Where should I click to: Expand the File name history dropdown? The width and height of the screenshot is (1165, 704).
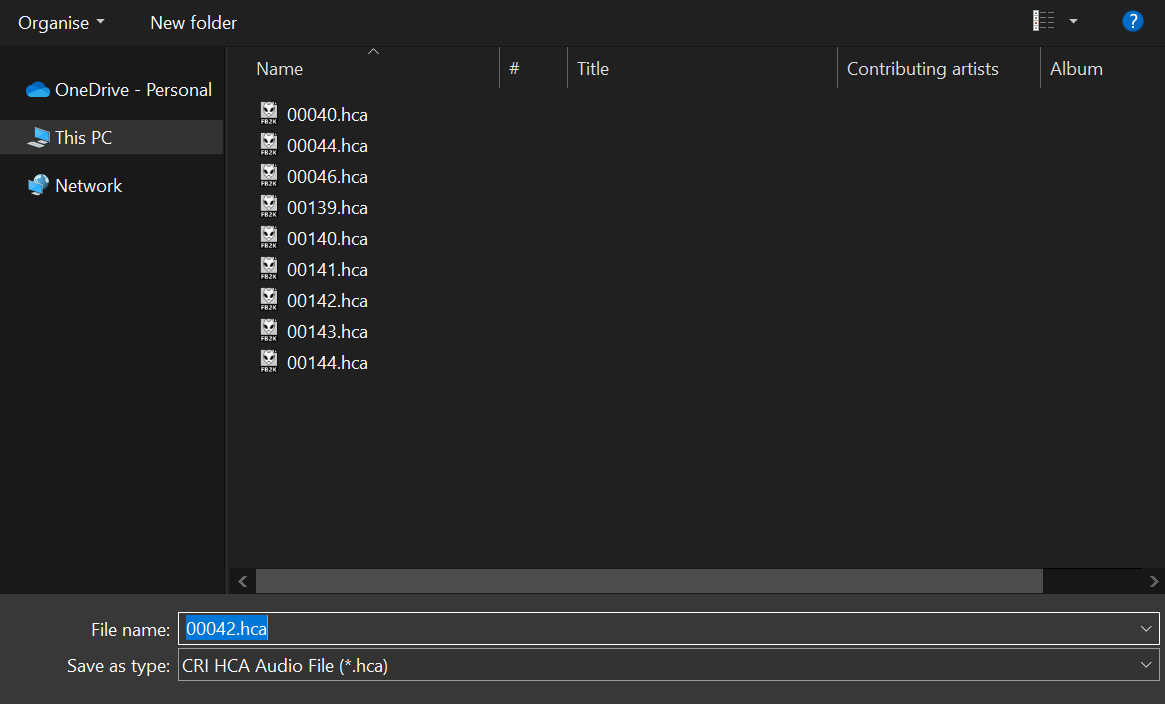1146,629
